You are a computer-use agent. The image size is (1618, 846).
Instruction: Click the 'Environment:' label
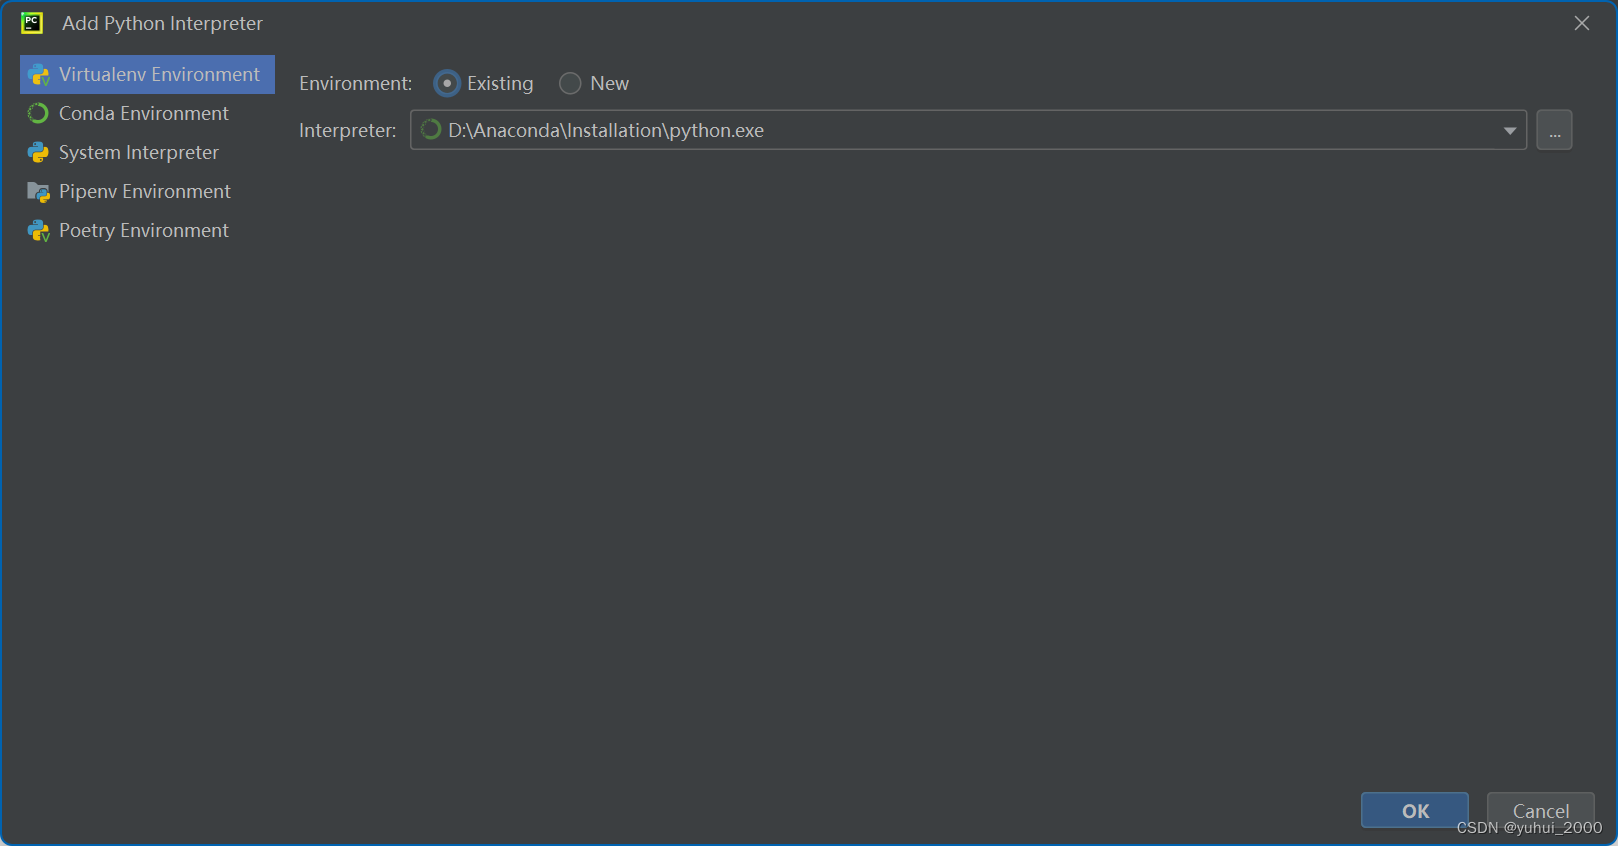click(x=356, y=84)
